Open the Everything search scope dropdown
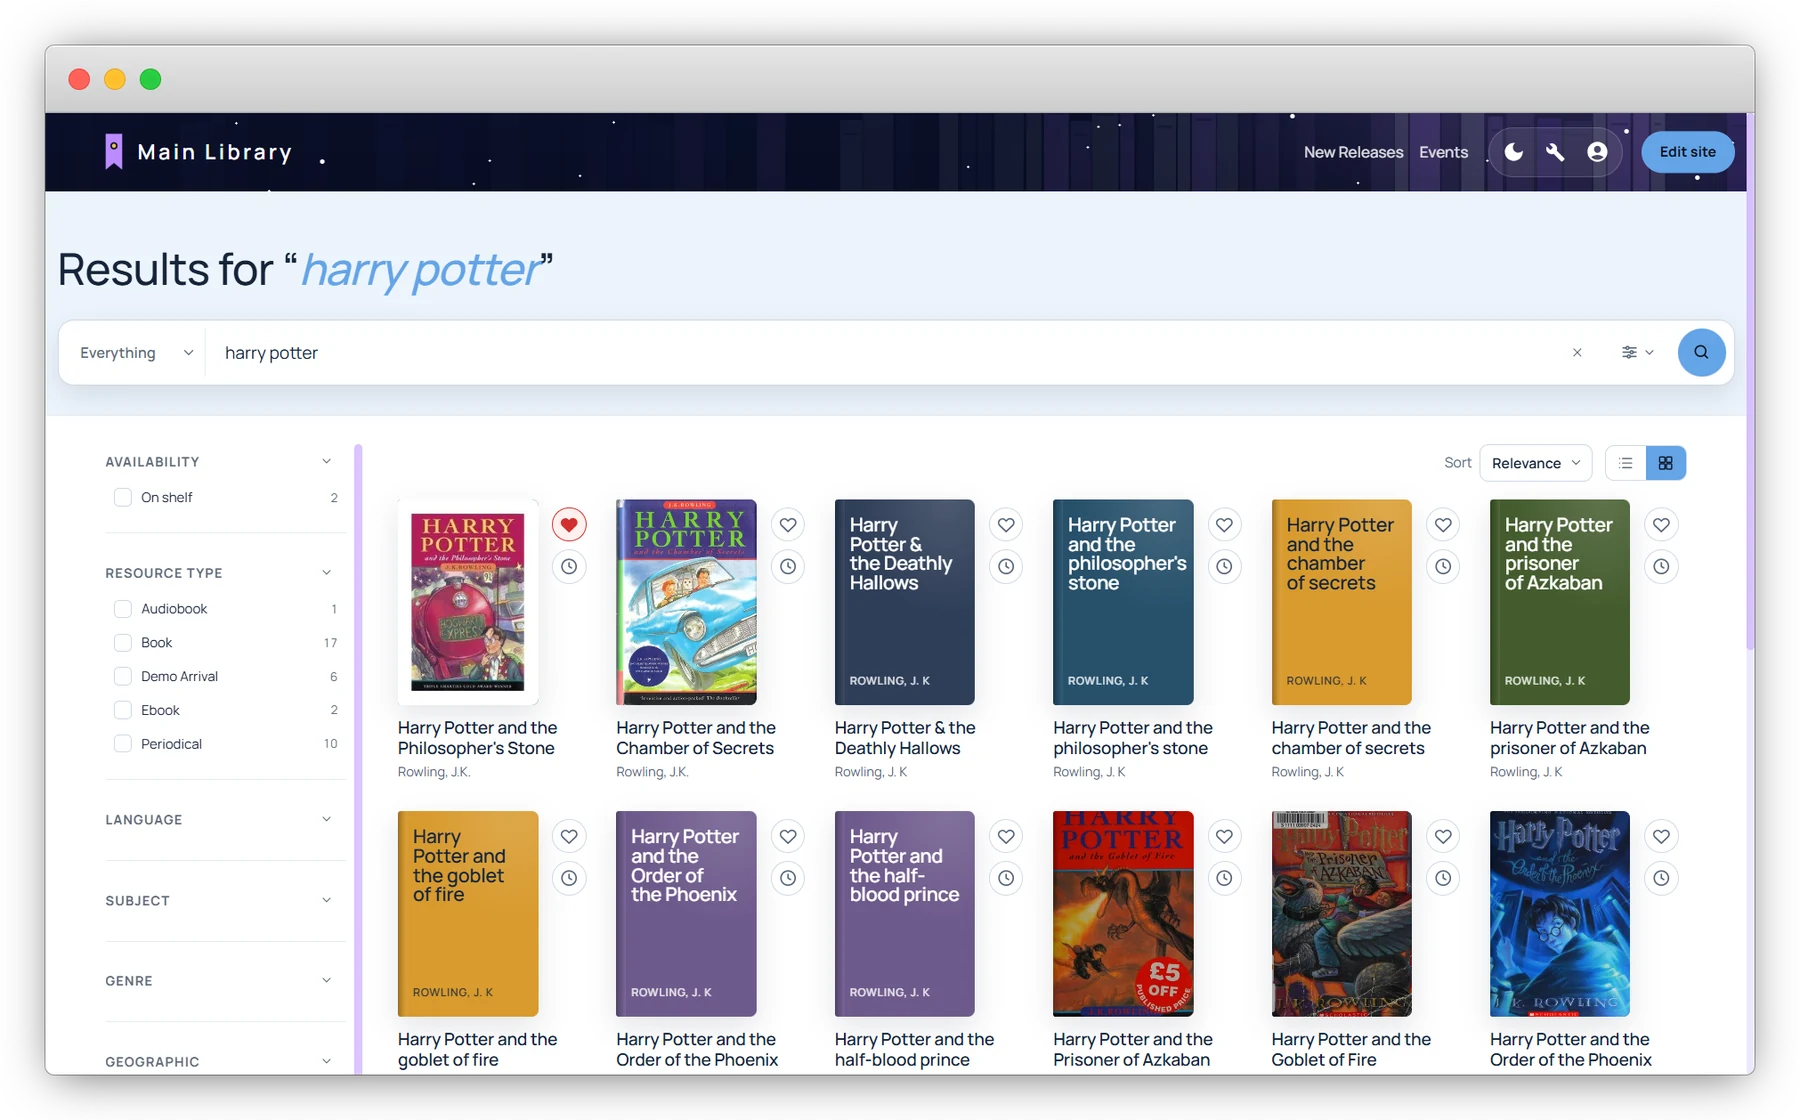The width and height of the screenshot is (1800, 1120). point(136,353)
